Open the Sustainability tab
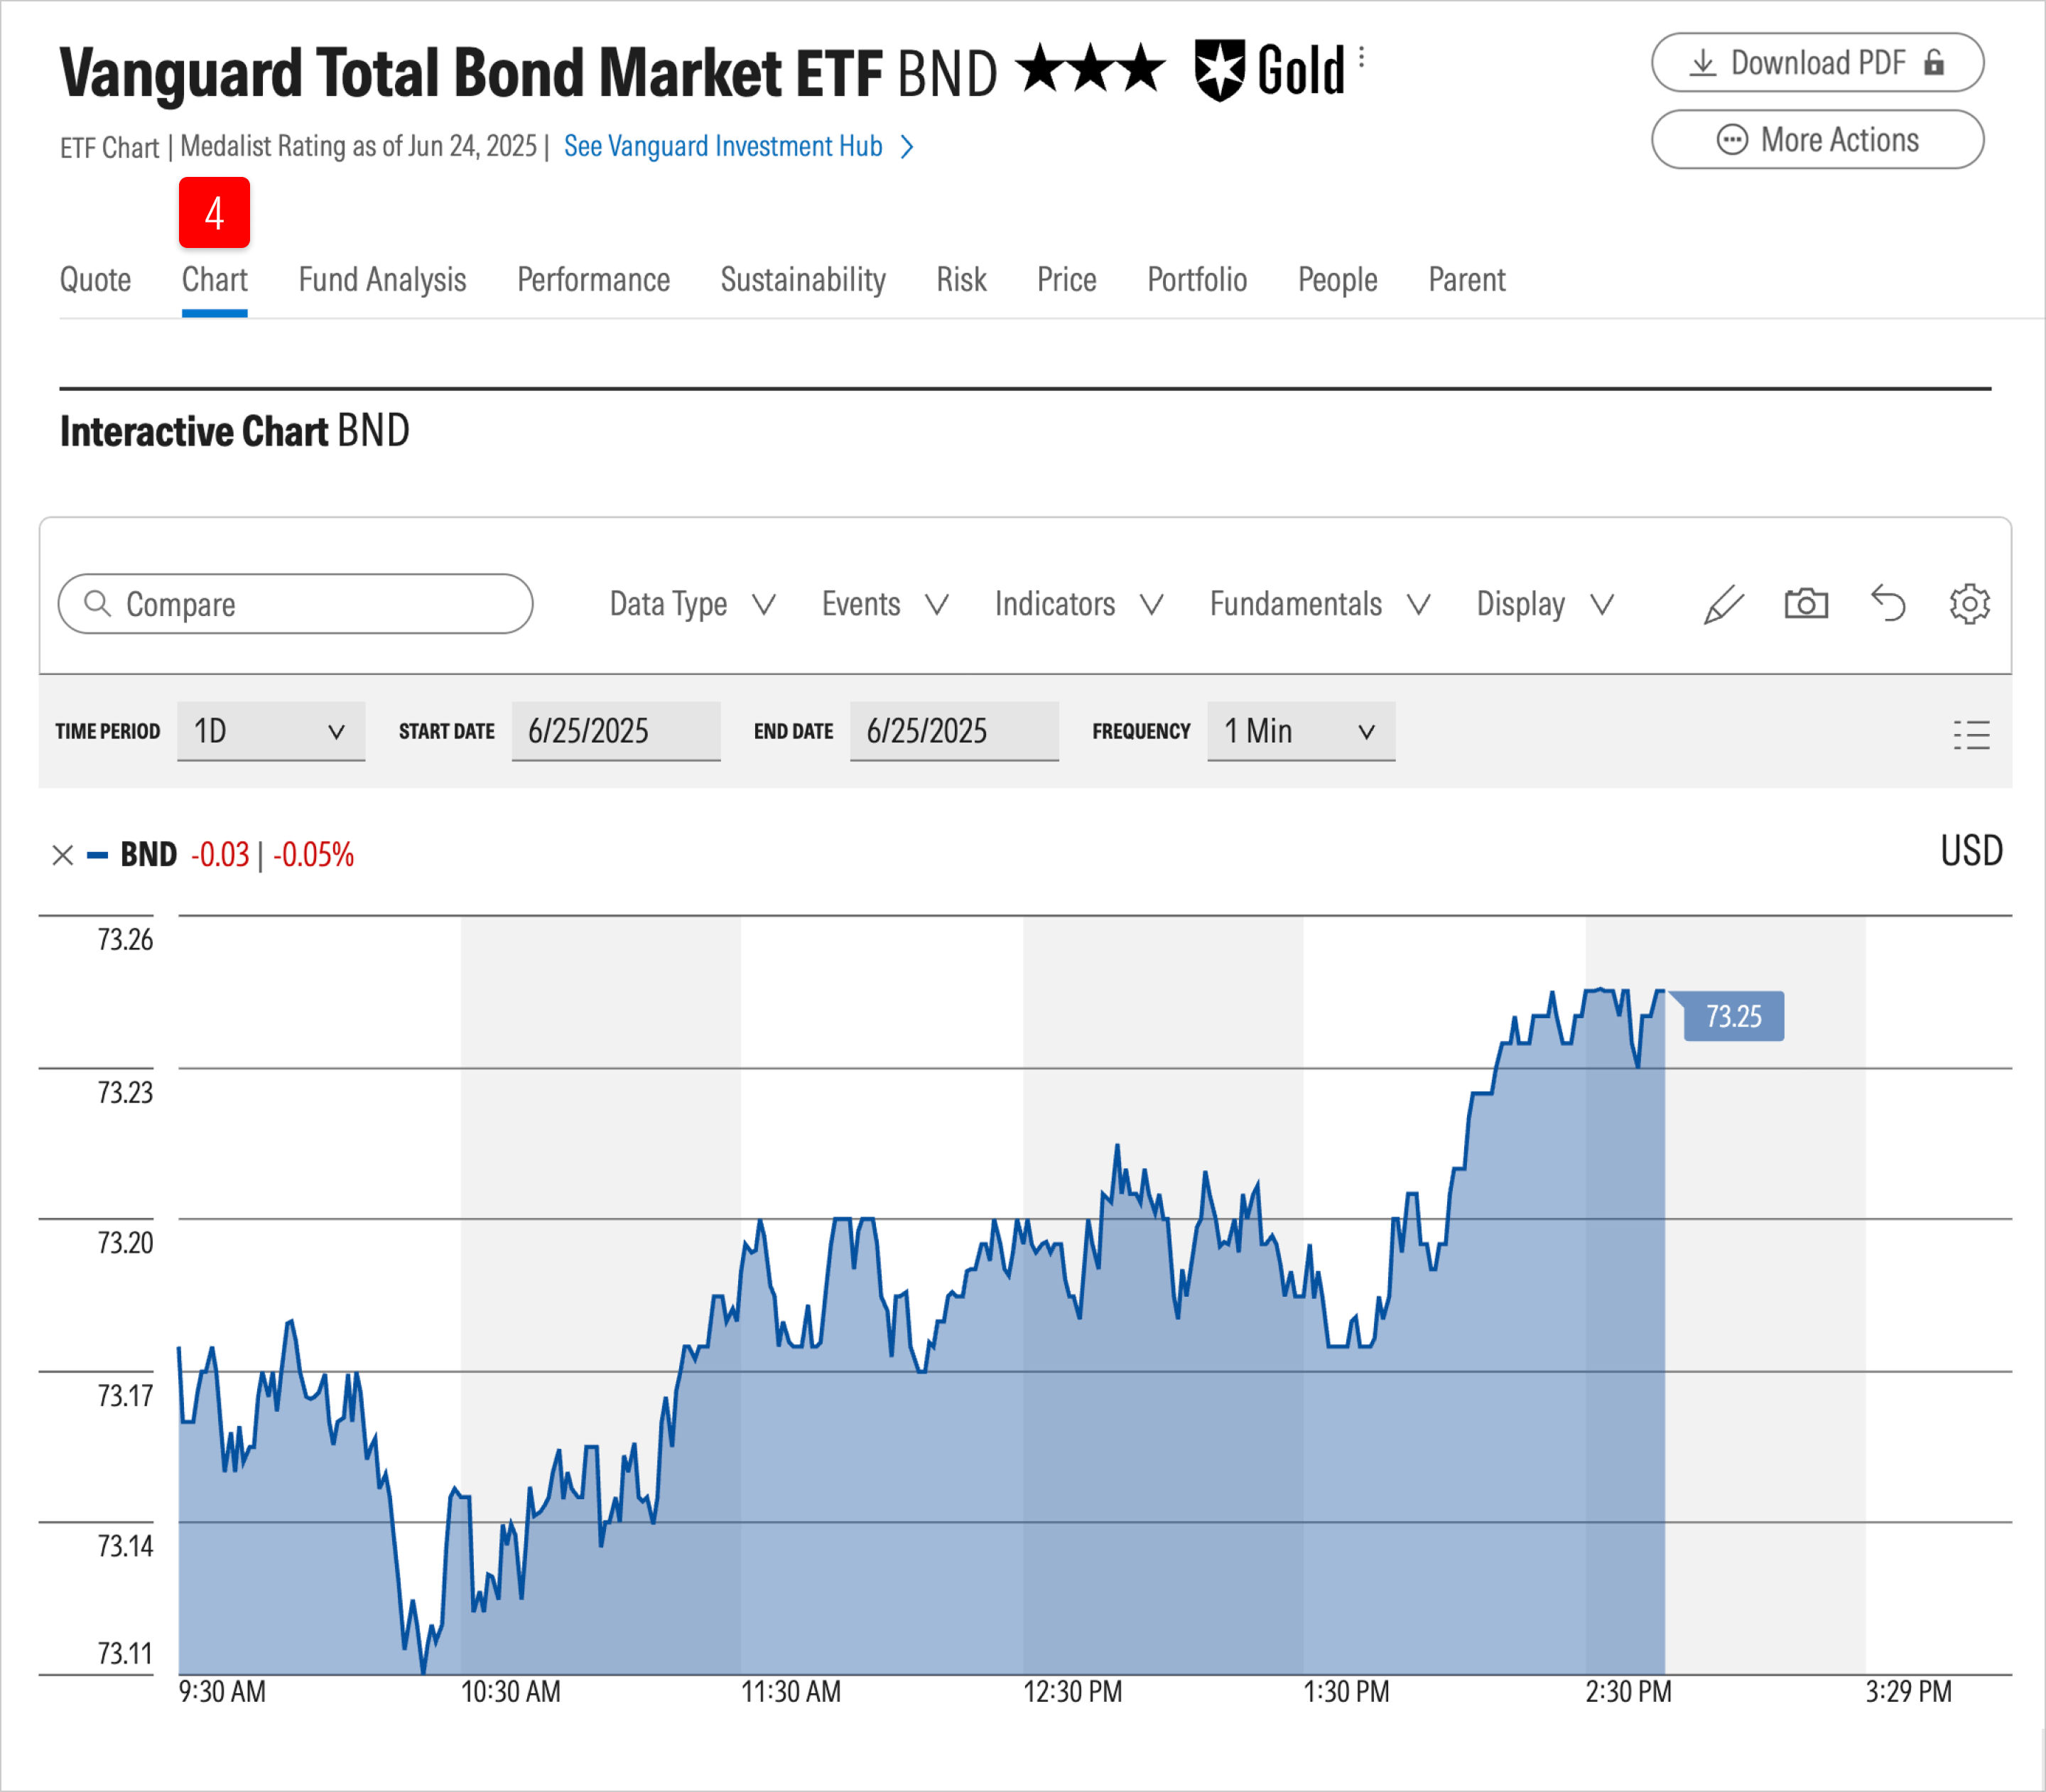 tap(803, 280)
